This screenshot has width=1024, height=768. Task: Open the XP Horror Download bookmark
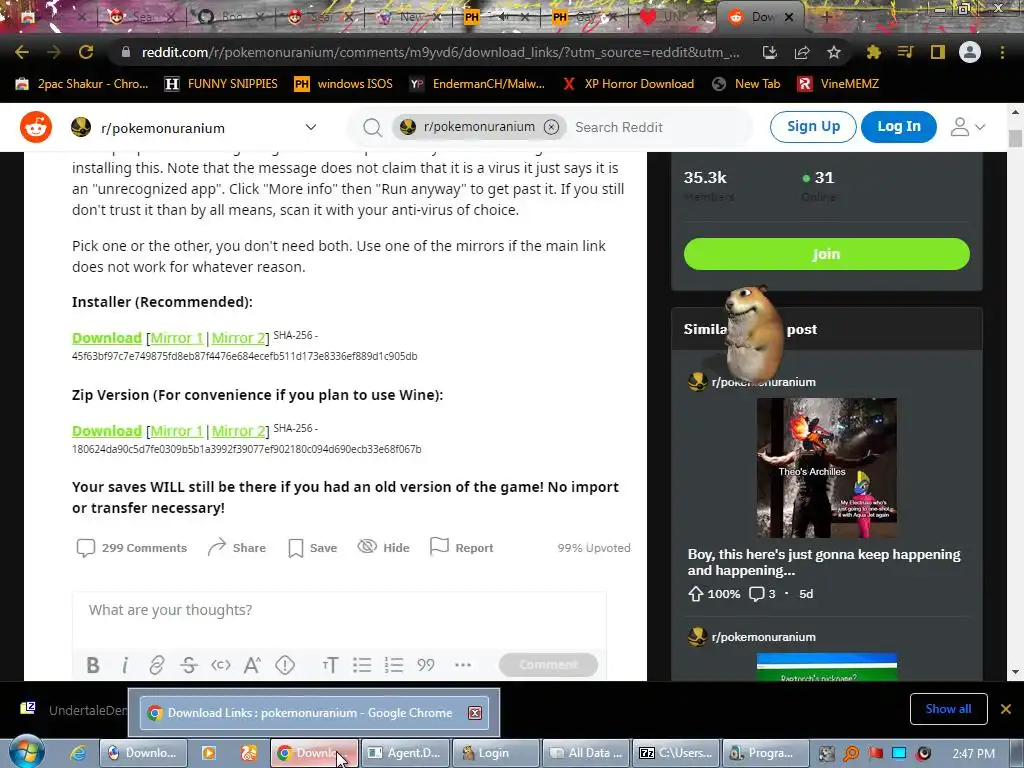pyautogui.click(x=628, y=84)
